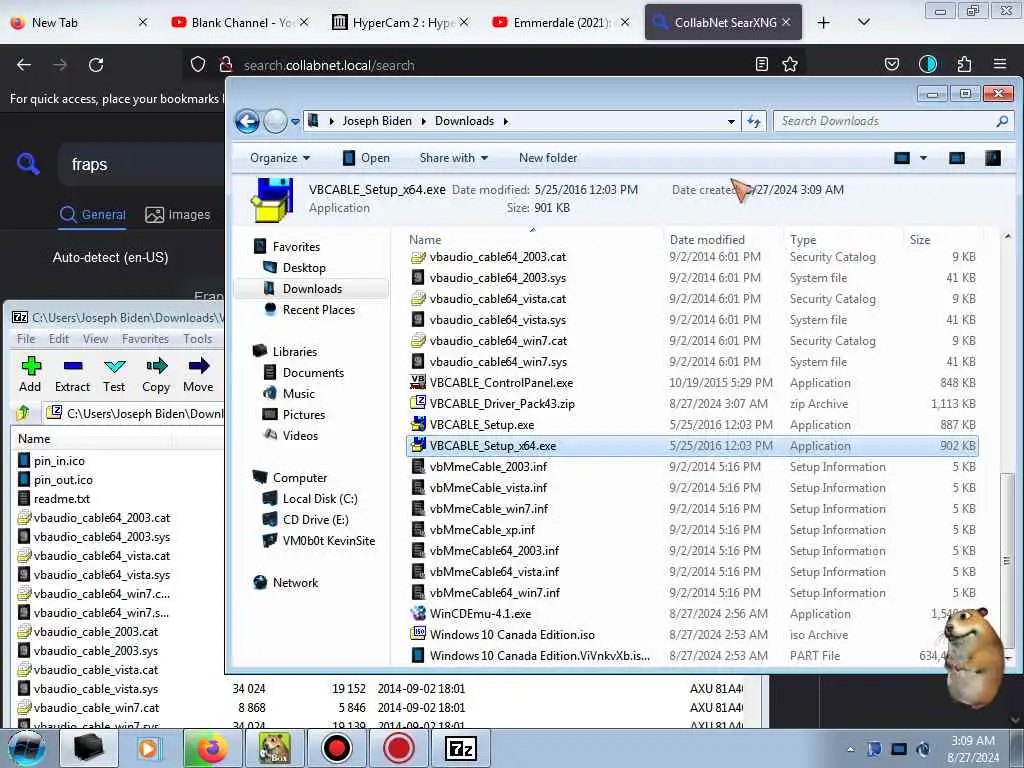Reload the Firefox page
This screenshot has width=1024, height=768.
point(96,65)
